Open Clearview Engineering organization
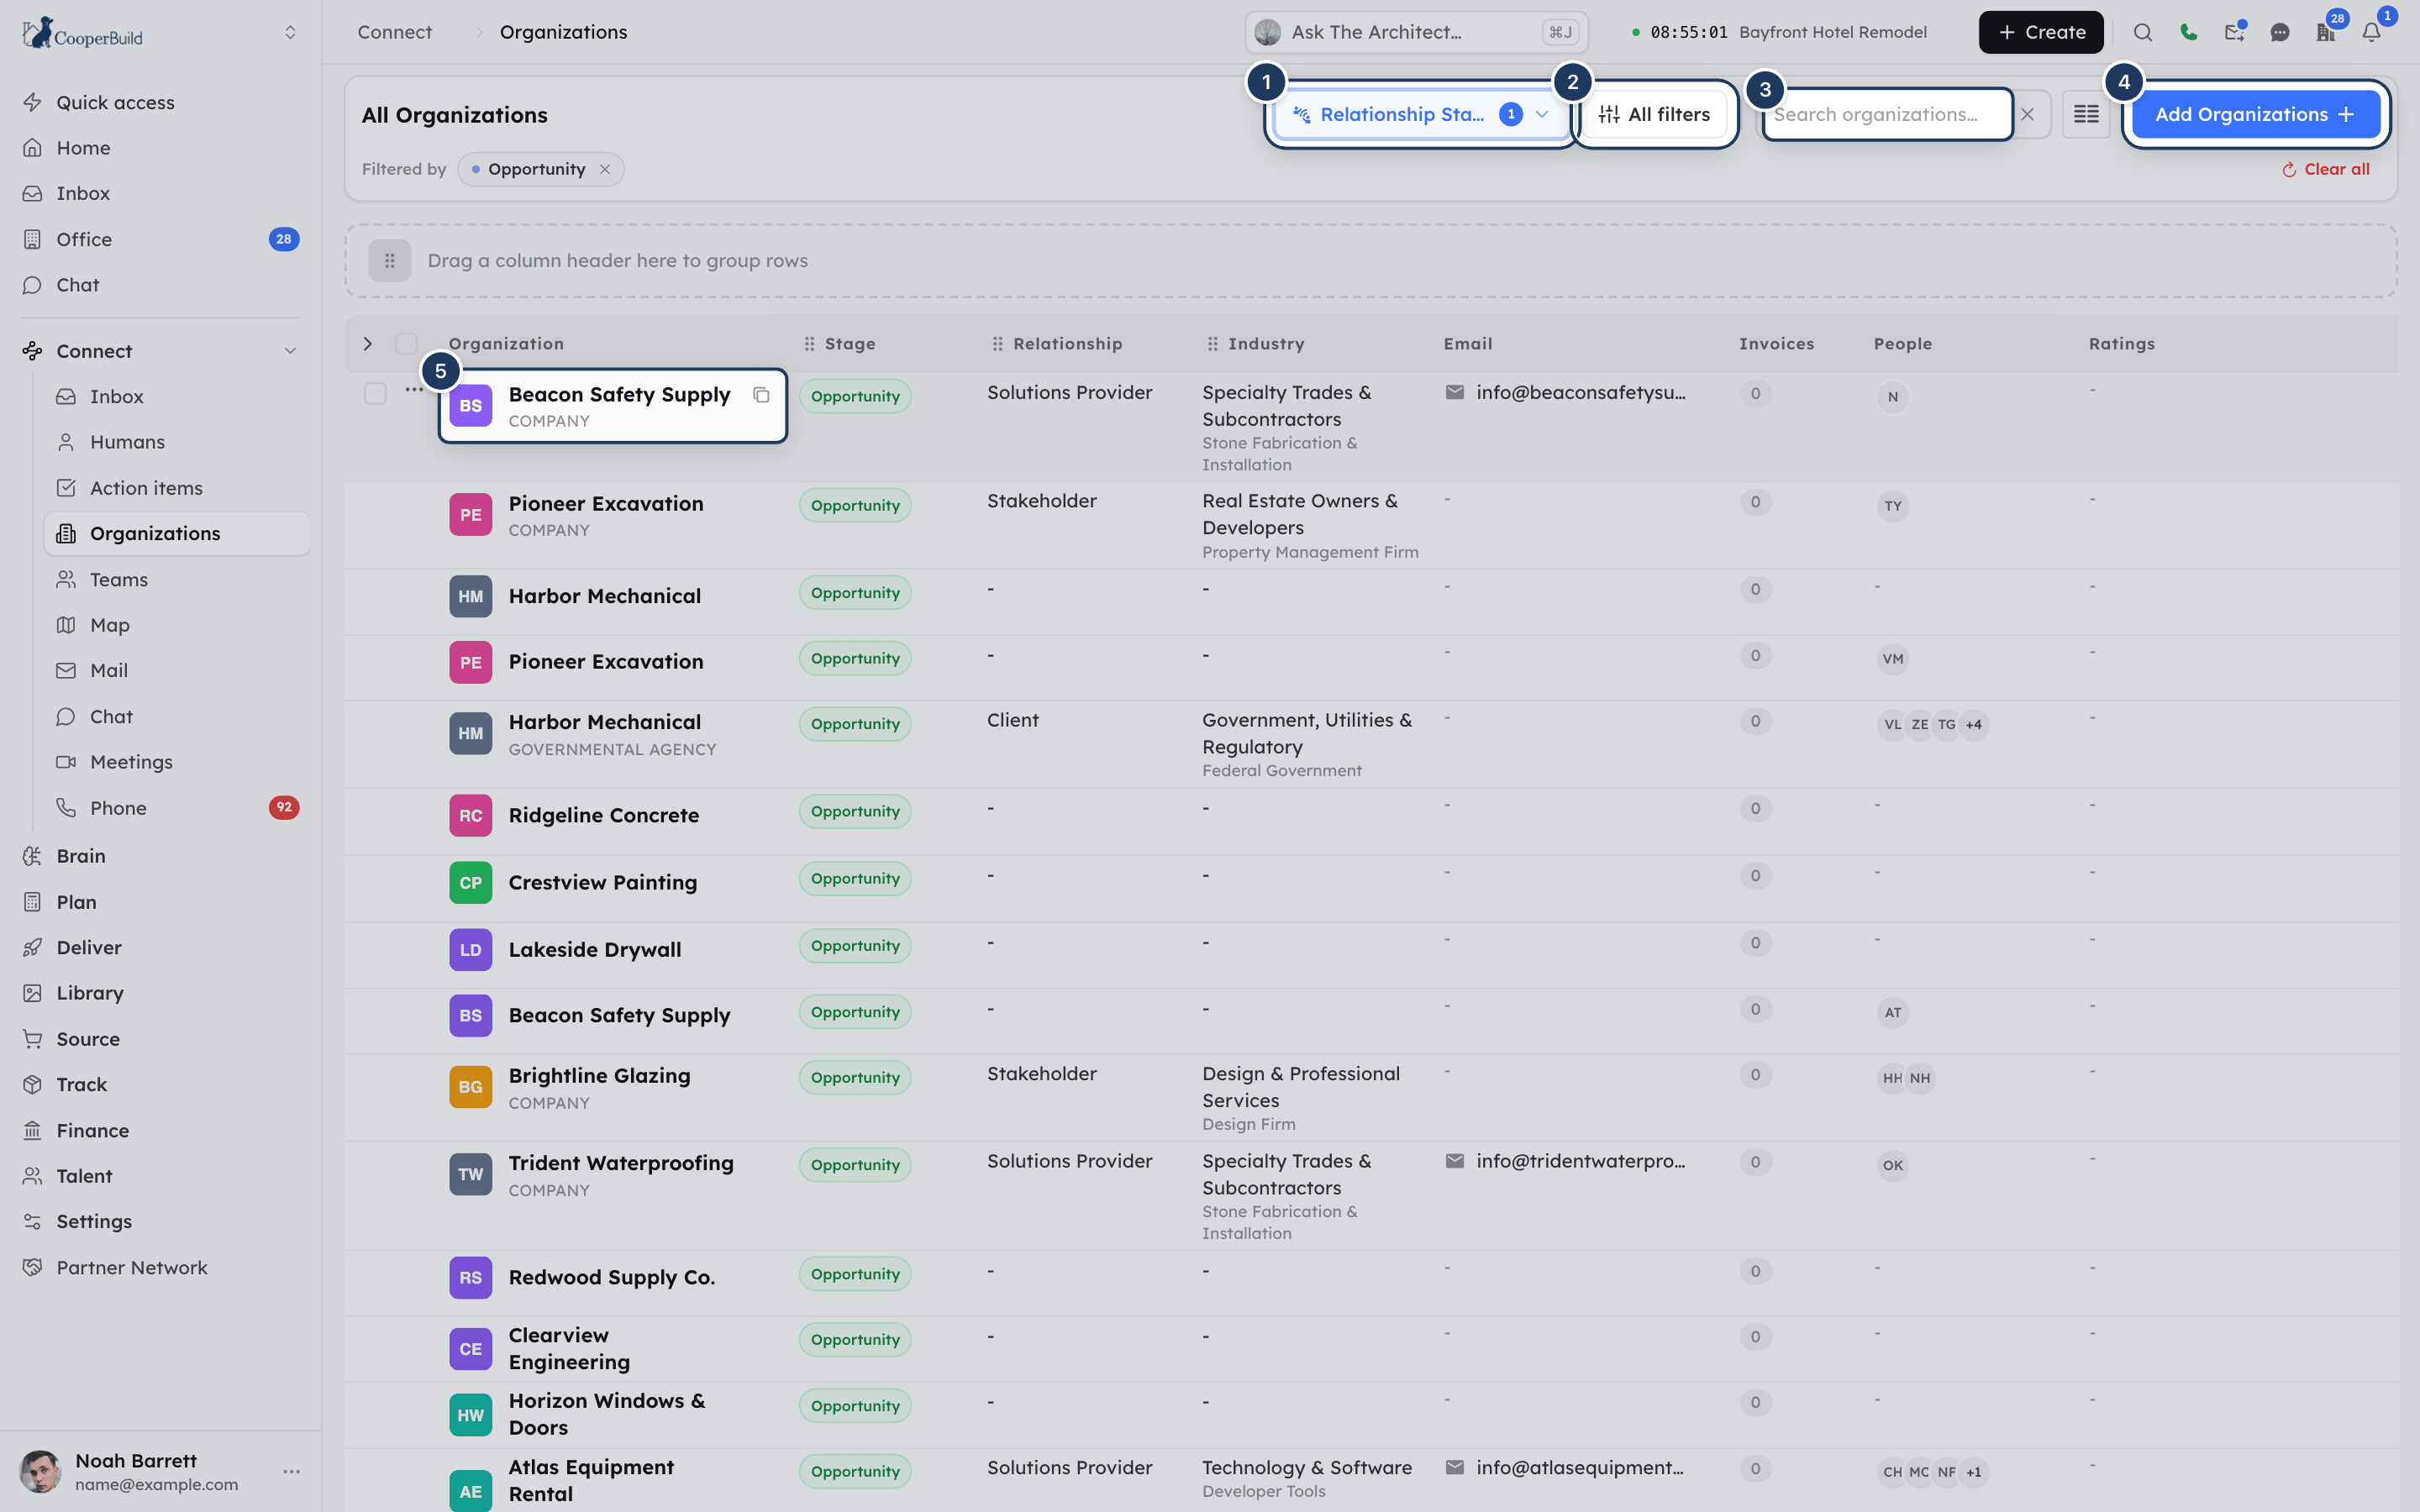Image resolution: width=2420 pixels, height=1512 pixels. tap(569, 1349)
